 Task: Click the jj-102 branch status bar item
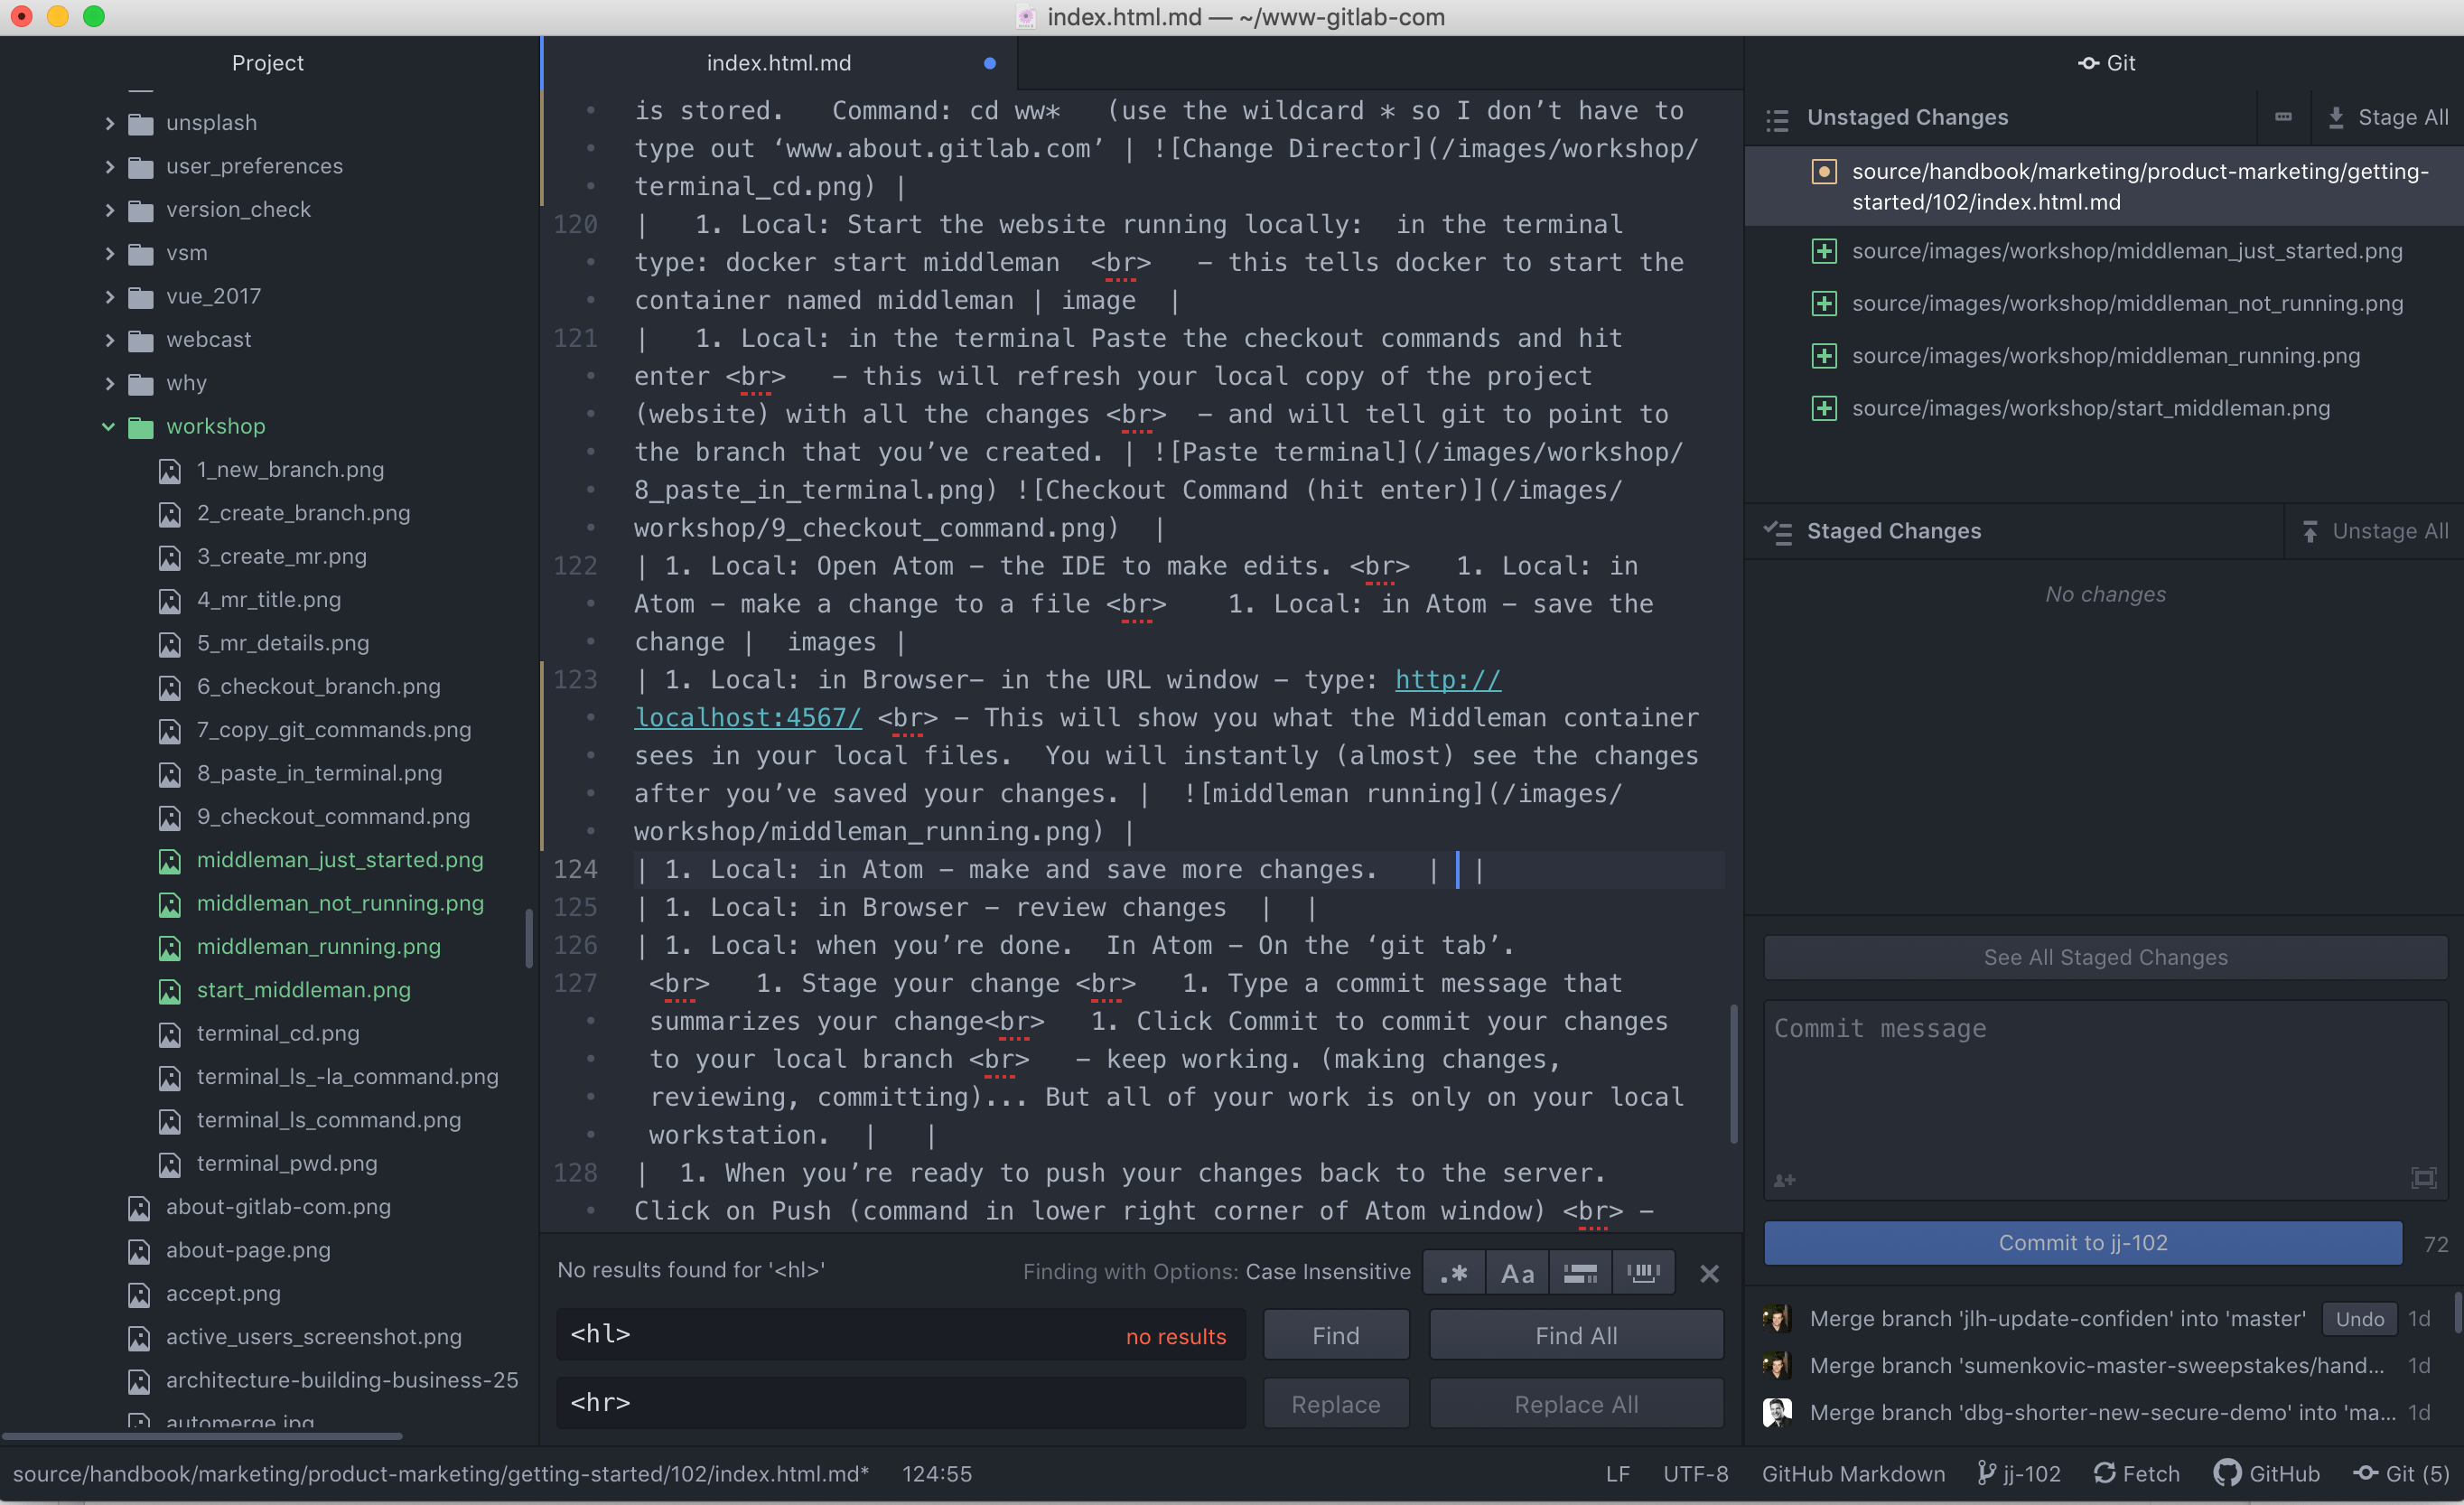point(2019,1474)
